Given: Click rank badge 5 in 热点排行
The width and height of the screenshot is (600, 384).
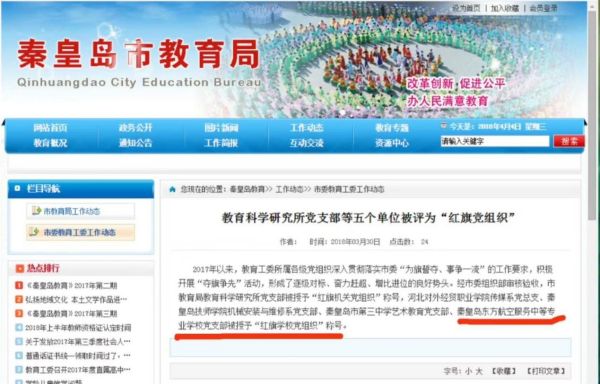Looking at the screenshot, I should click(19, 342).
